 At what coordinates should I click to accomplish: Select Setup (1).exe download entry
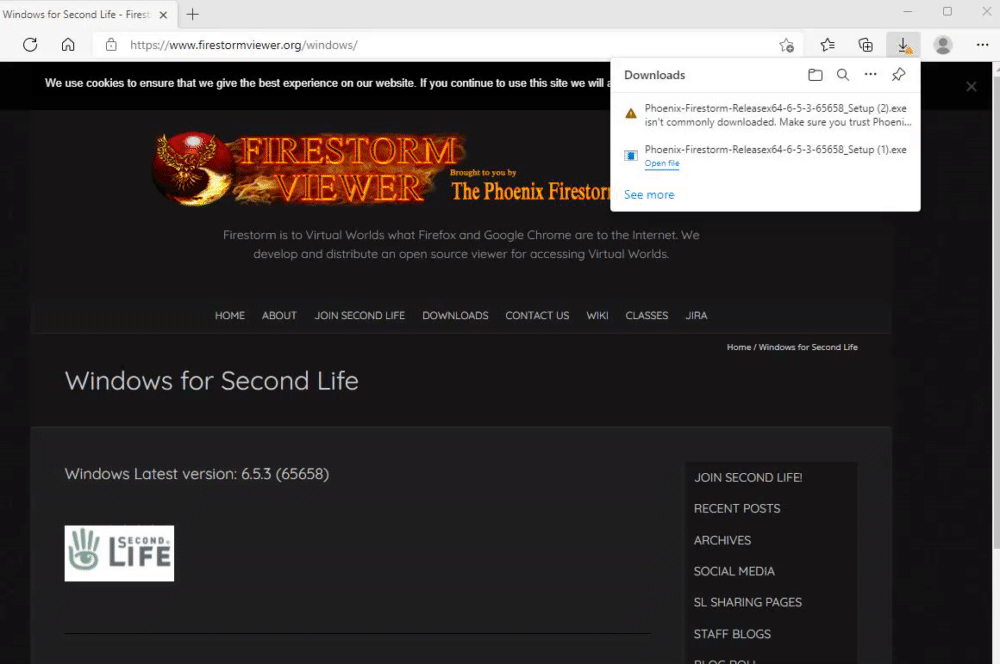pyautogui.click(x=765, y=156)
